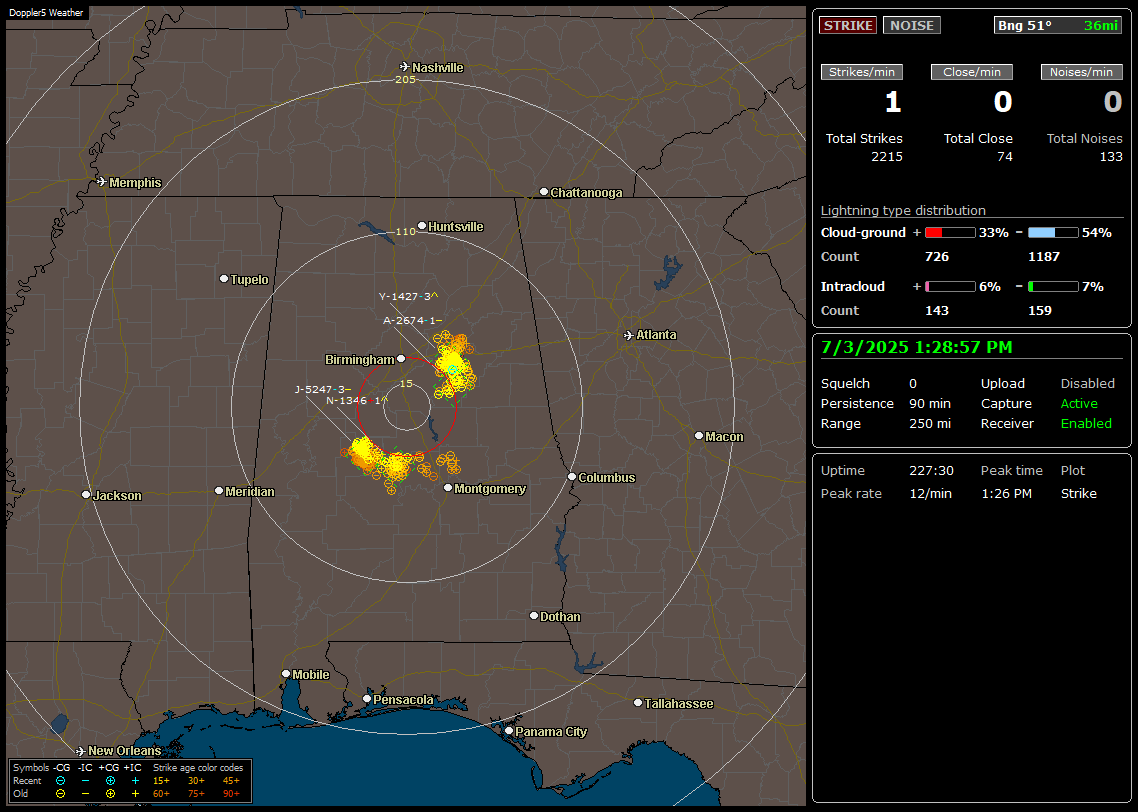Click the New Orleans airport plane icon
The height and width of the screenshot is (812, 1138).
(81, 750)
